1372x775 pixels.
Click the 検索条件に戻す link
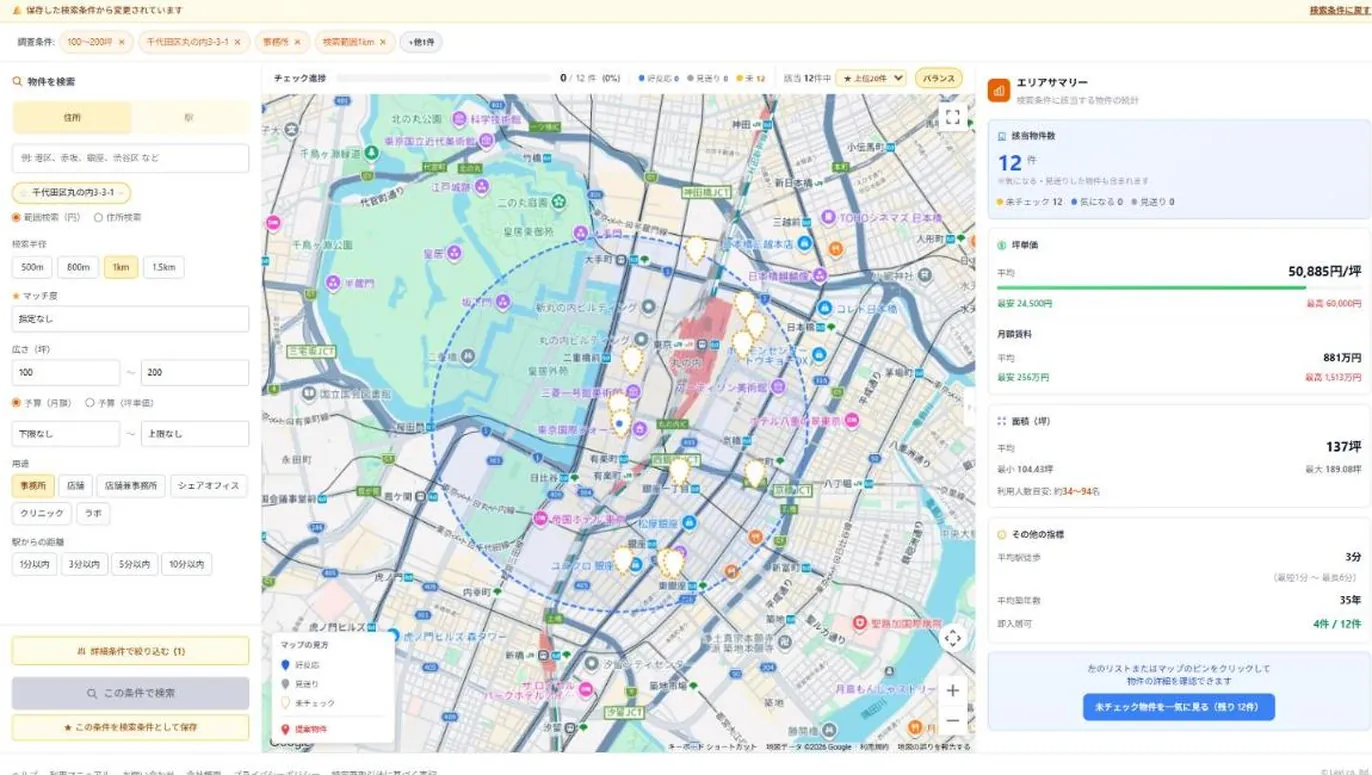coord(1338,10)
